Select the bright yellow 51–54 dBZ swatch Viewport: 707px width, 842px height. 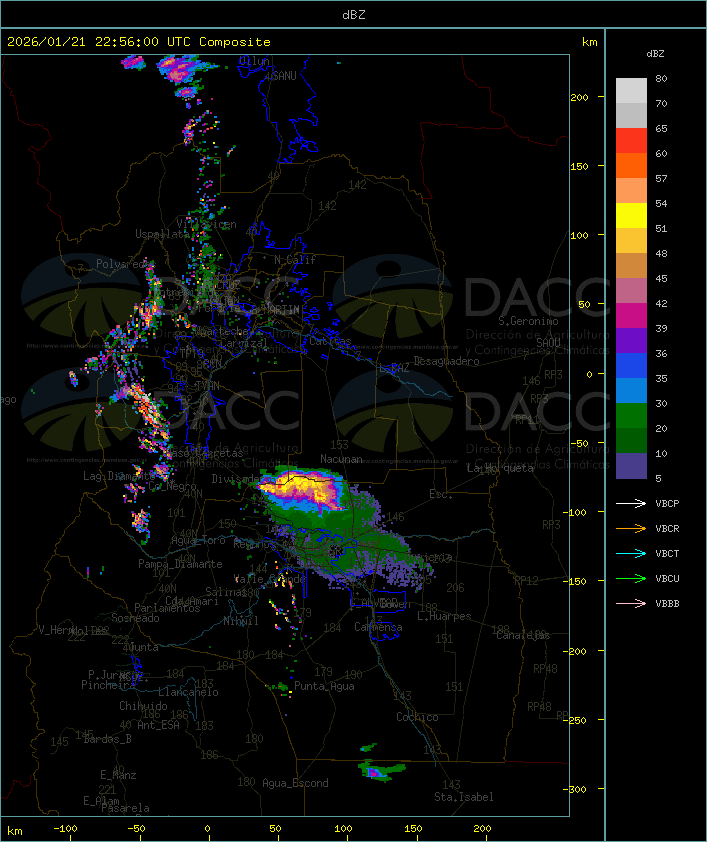click(631, 215)
